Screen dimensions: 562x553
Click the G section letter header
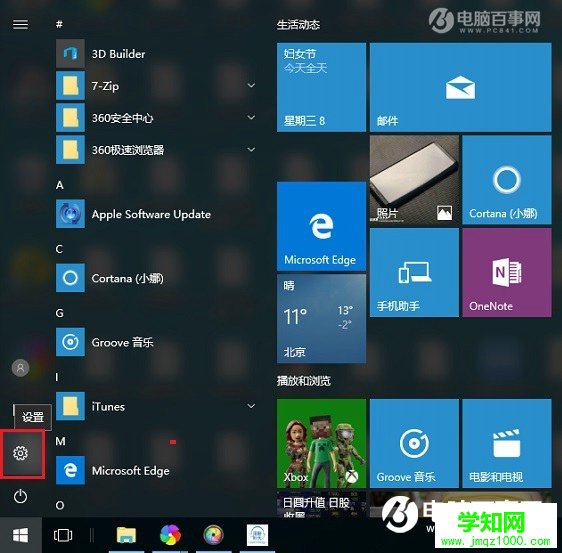click(59, 313)
